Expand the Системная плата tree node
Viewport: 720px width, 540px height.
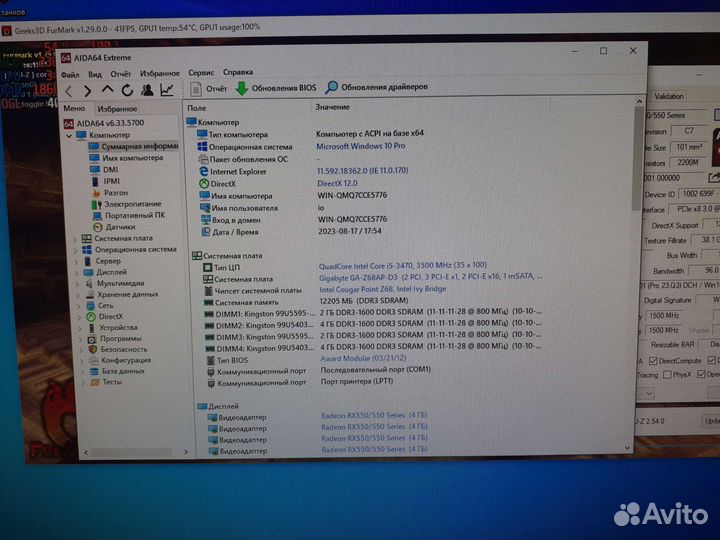[x=76, y=239]
